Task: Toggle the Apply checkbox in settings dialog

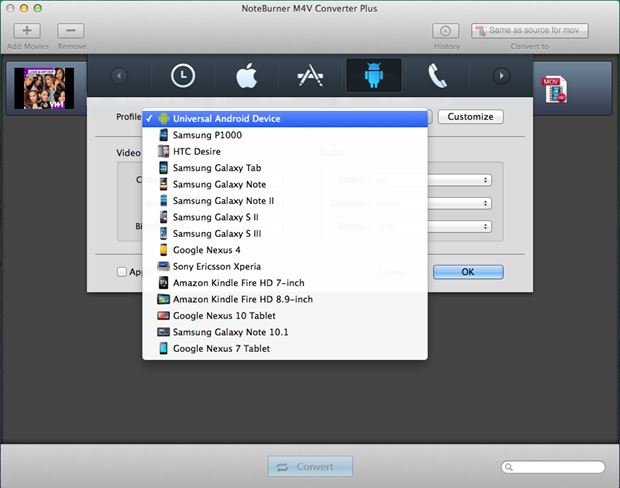Action: coord(122,272)
